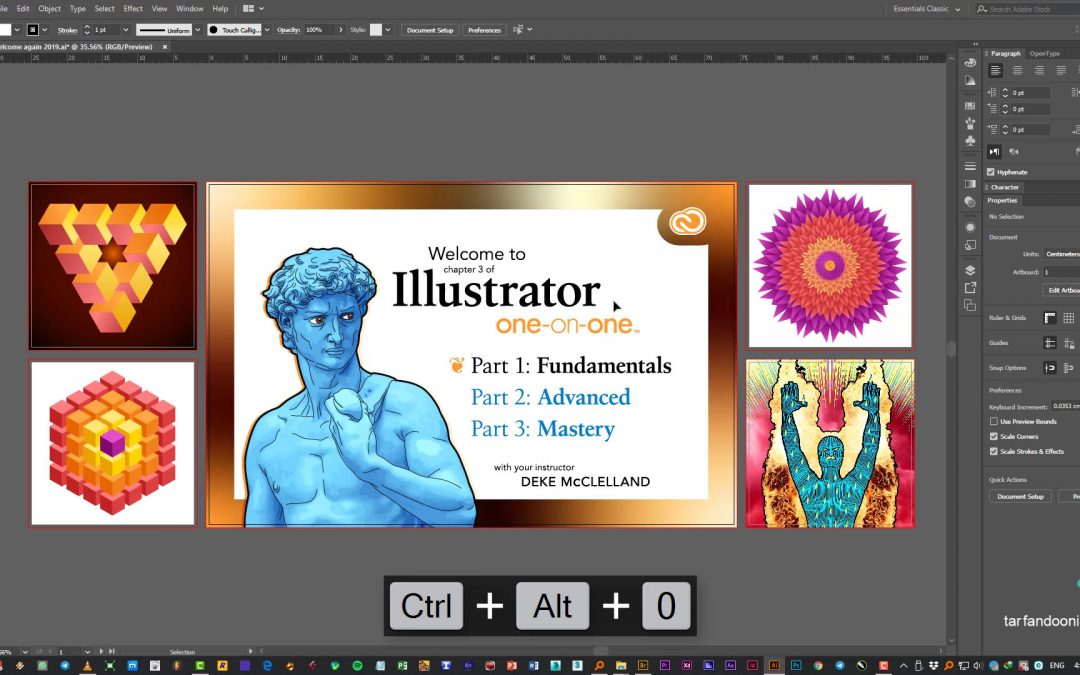This screenshot has width=1080, height=675.
Task: Click Document Setup in the control bar
Action: click(430, 30)
